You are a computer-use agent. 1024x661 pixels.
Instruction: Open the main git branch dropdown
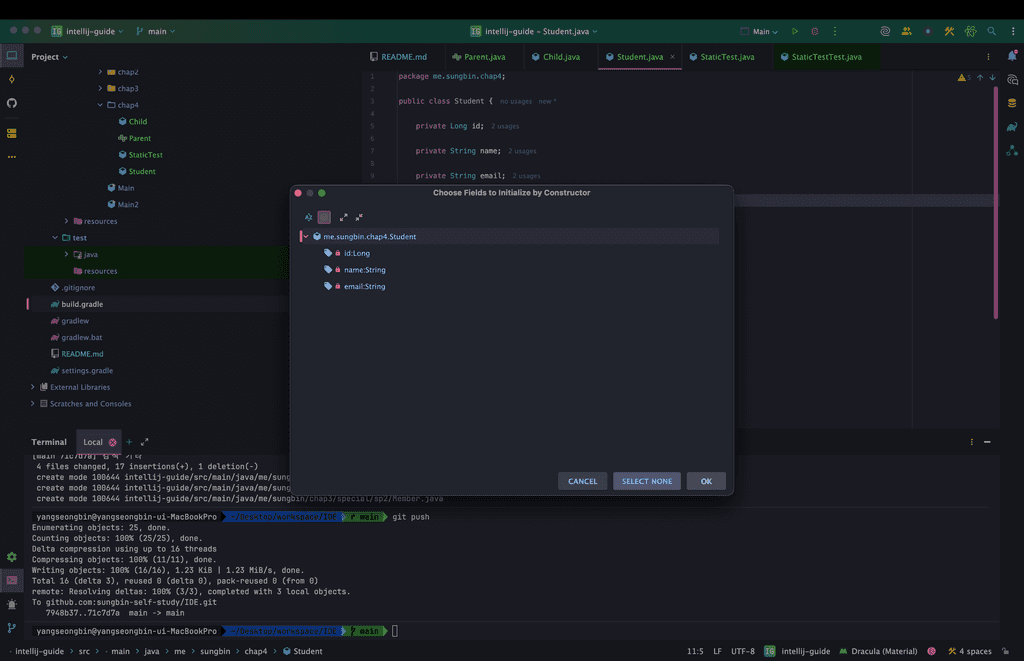(x=155, y=31)
